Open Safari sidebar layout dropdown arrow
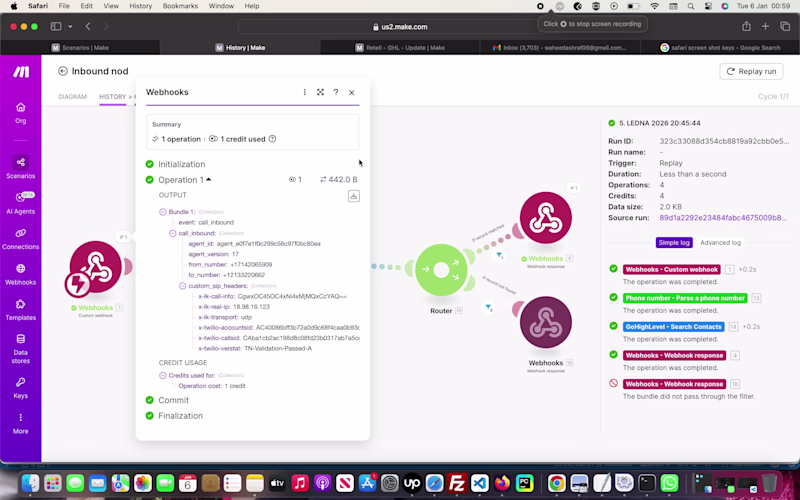Image resolution: width=800 pixels, height=500 pixels. pos(70,27)
